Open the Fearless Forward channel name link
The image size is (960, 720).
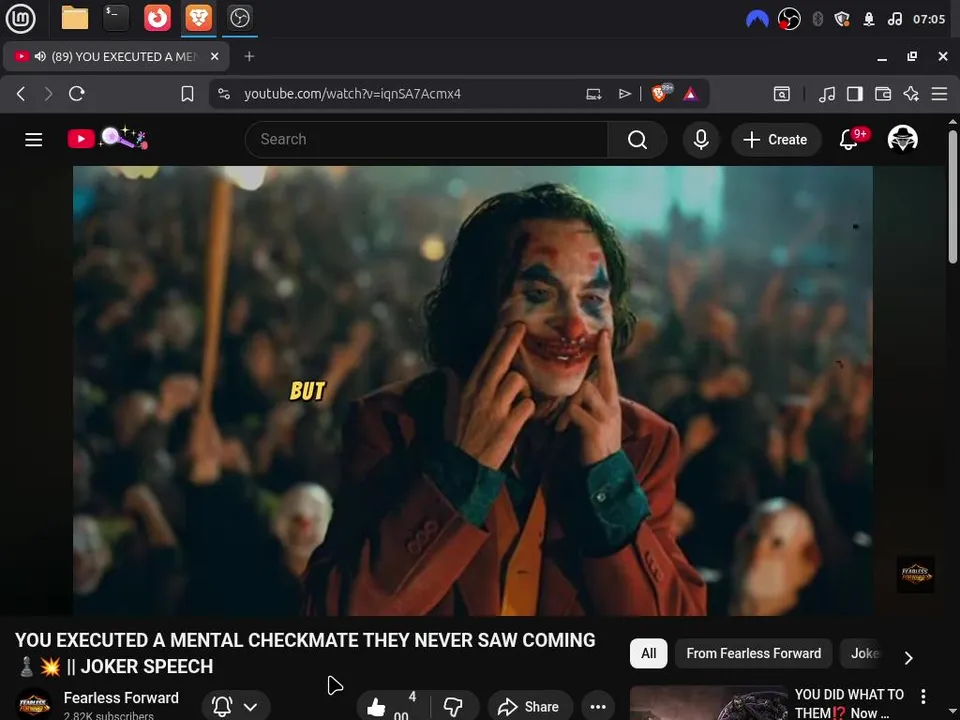coord(121,698)
